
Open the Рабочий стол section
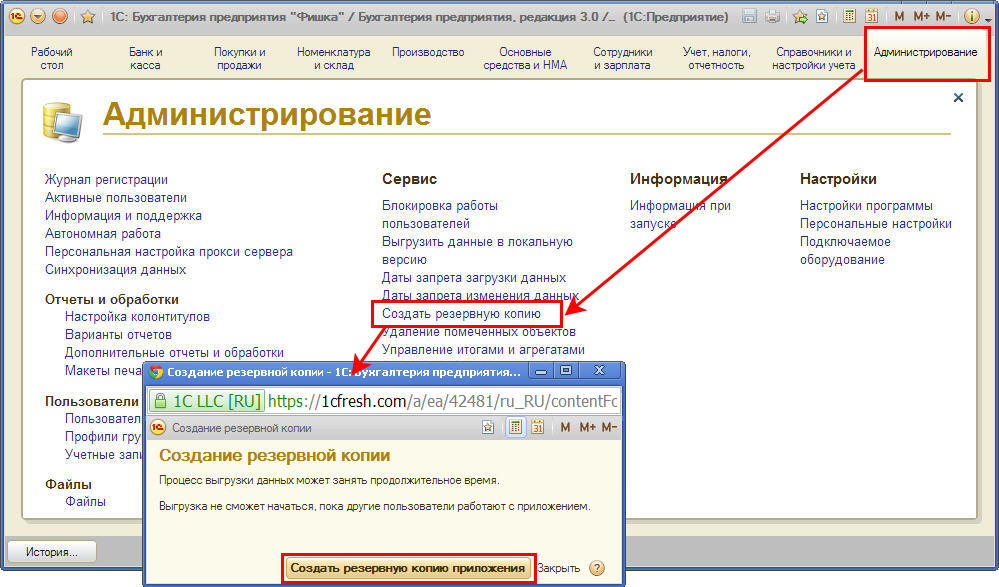[52, 58]
